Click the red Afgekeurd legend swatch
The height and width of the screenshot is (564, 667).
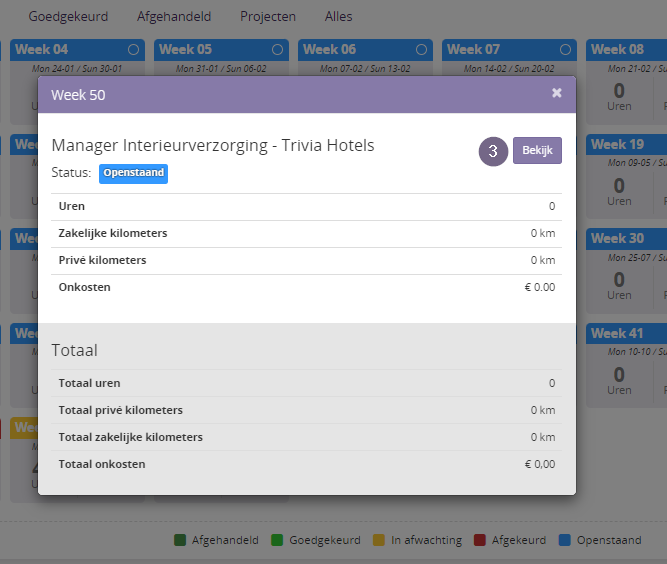pyautogui.click(x=480, y=540)
